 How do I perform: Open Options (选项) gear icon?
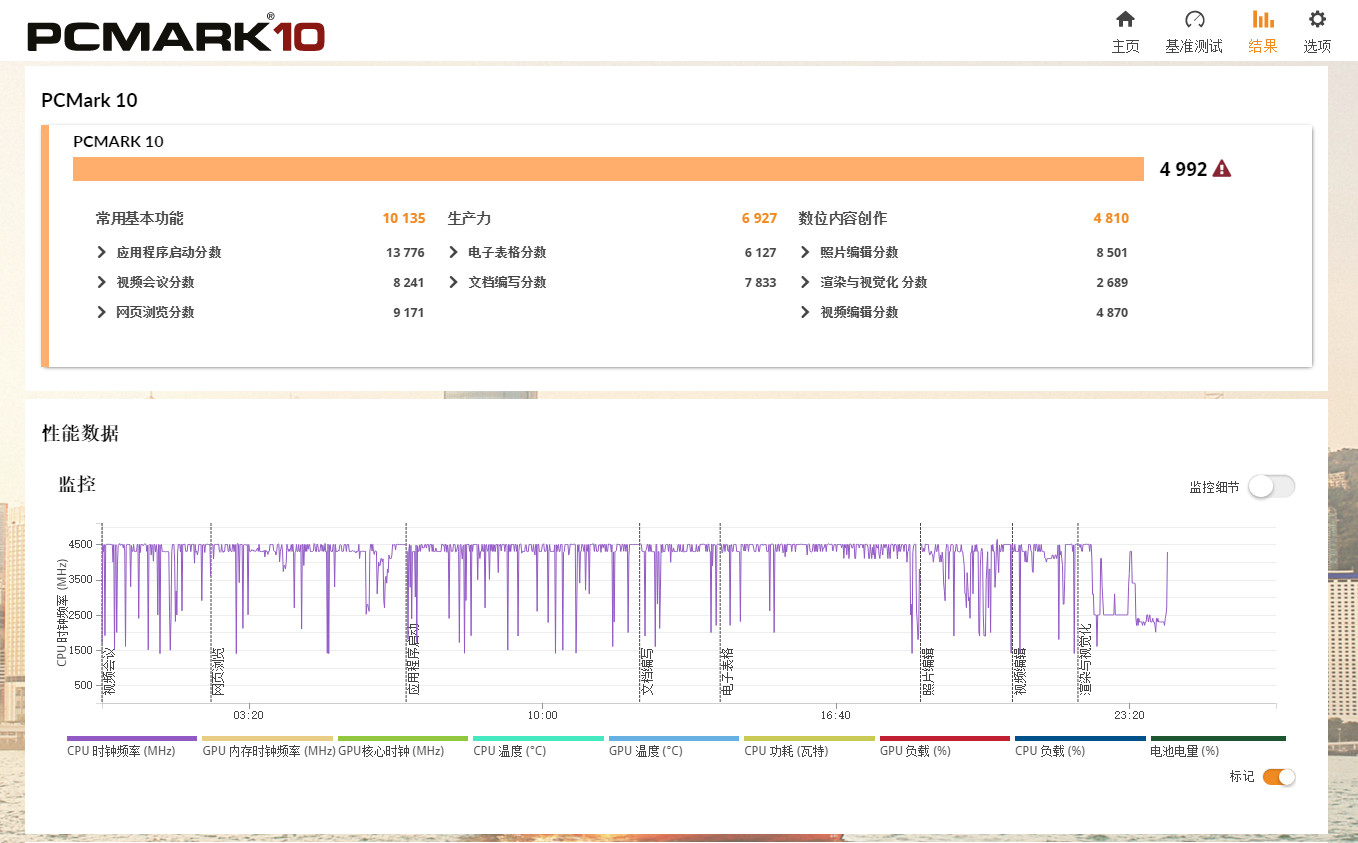(1317, 19)
